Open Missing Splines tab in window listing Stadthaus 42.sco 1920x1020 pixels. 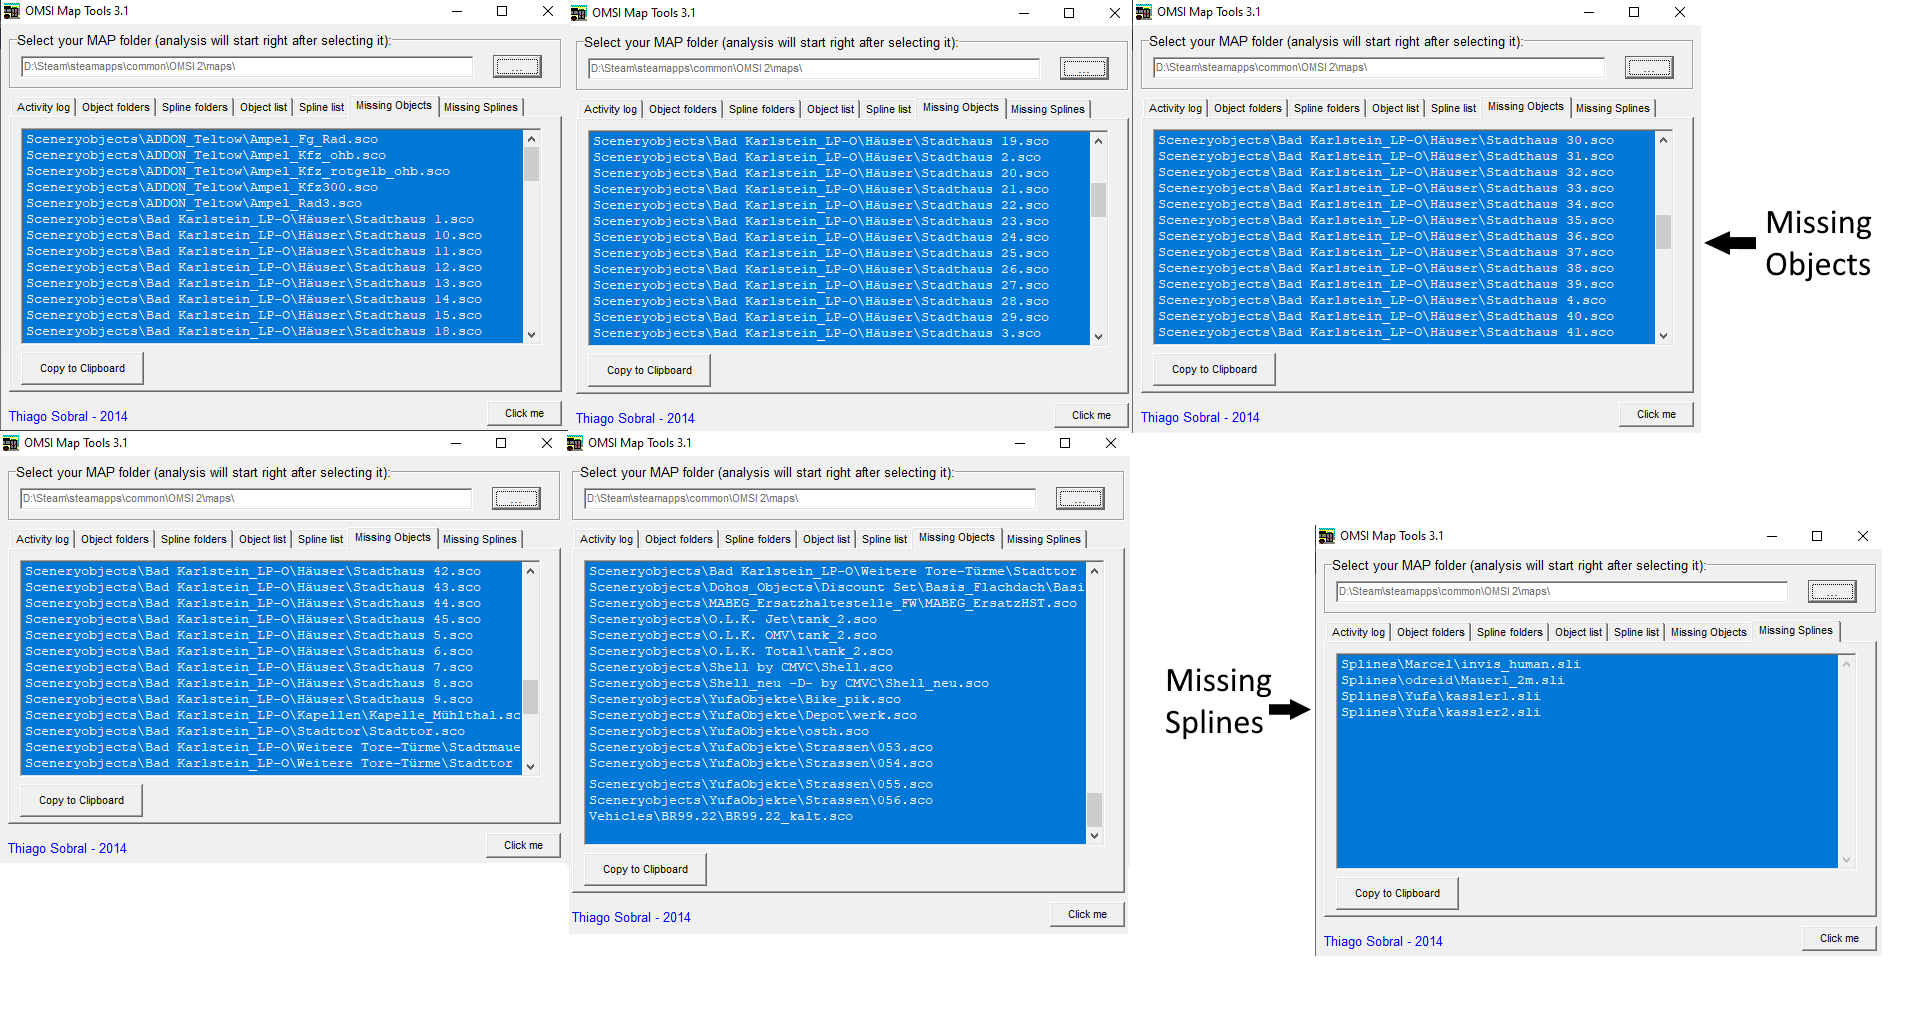(480, 539)
